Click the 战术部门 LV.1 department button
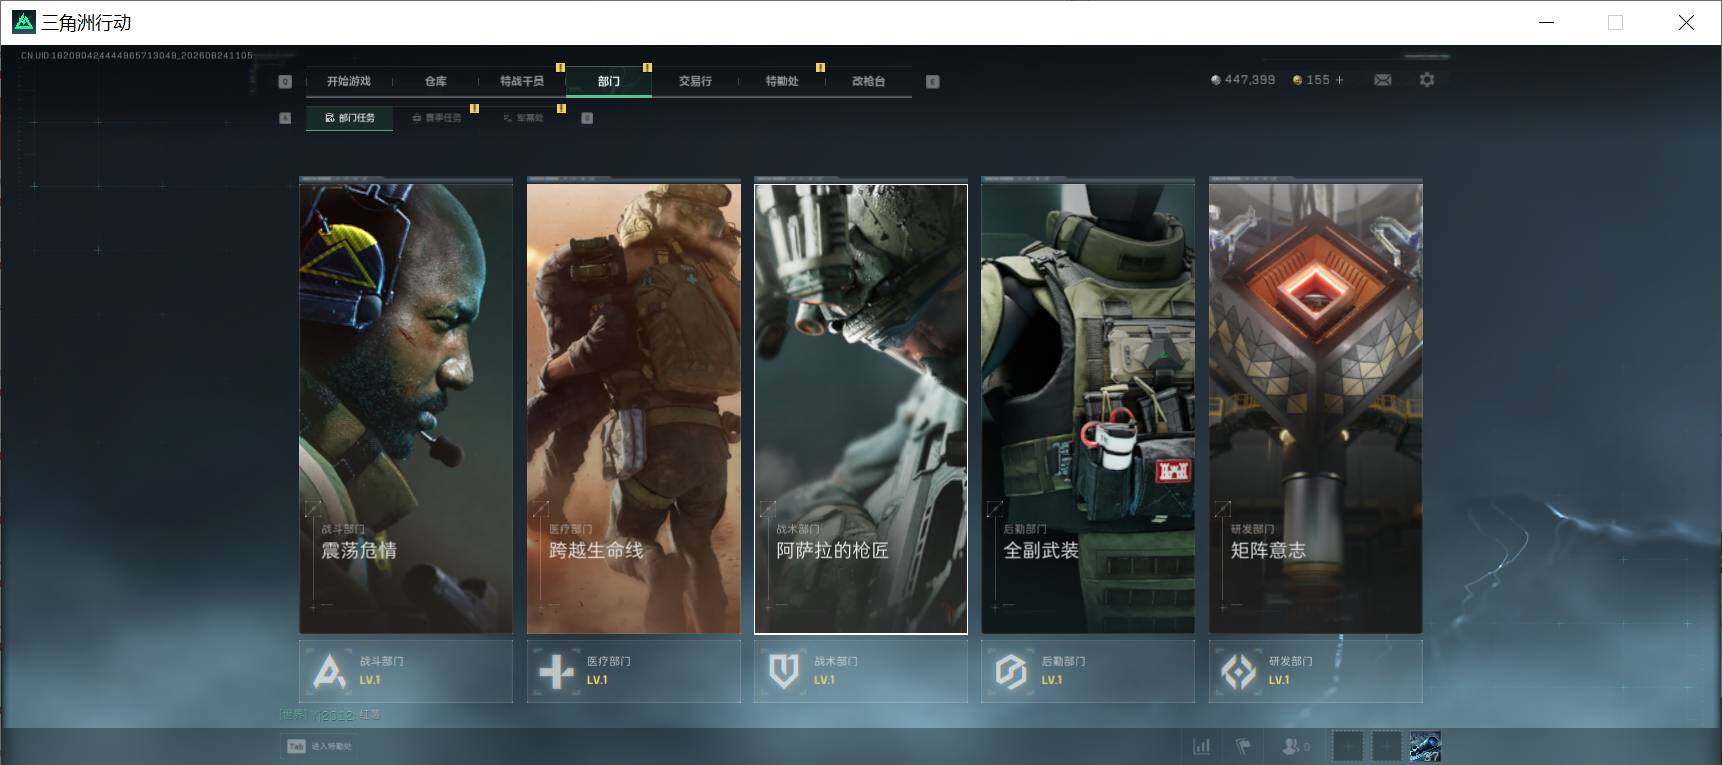Screen dimensions: 1722x765 click(x=861, y=671)
